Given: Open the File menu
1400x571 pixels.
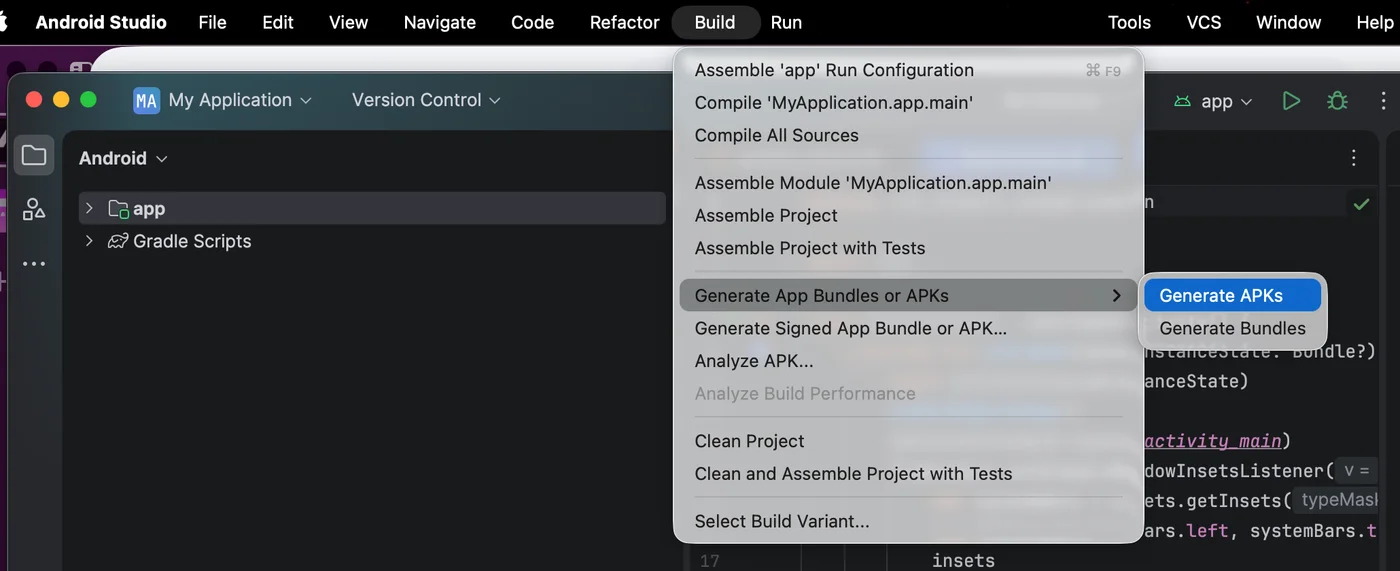Looking at the screenshot, I should click(212, 22).
